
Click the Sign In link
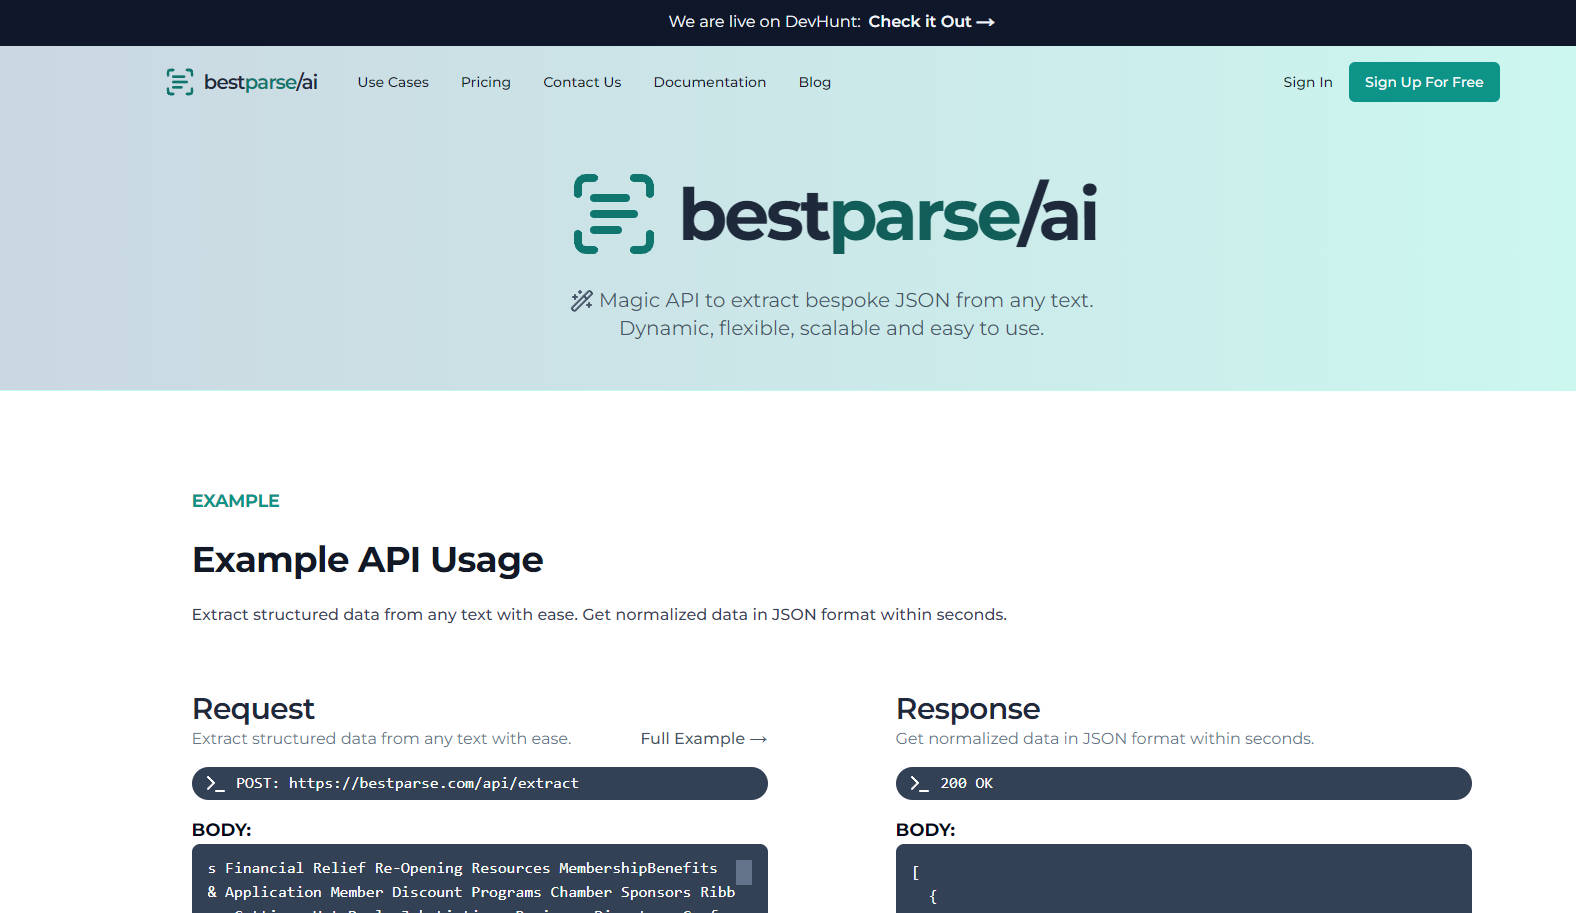coord(1308,82)
